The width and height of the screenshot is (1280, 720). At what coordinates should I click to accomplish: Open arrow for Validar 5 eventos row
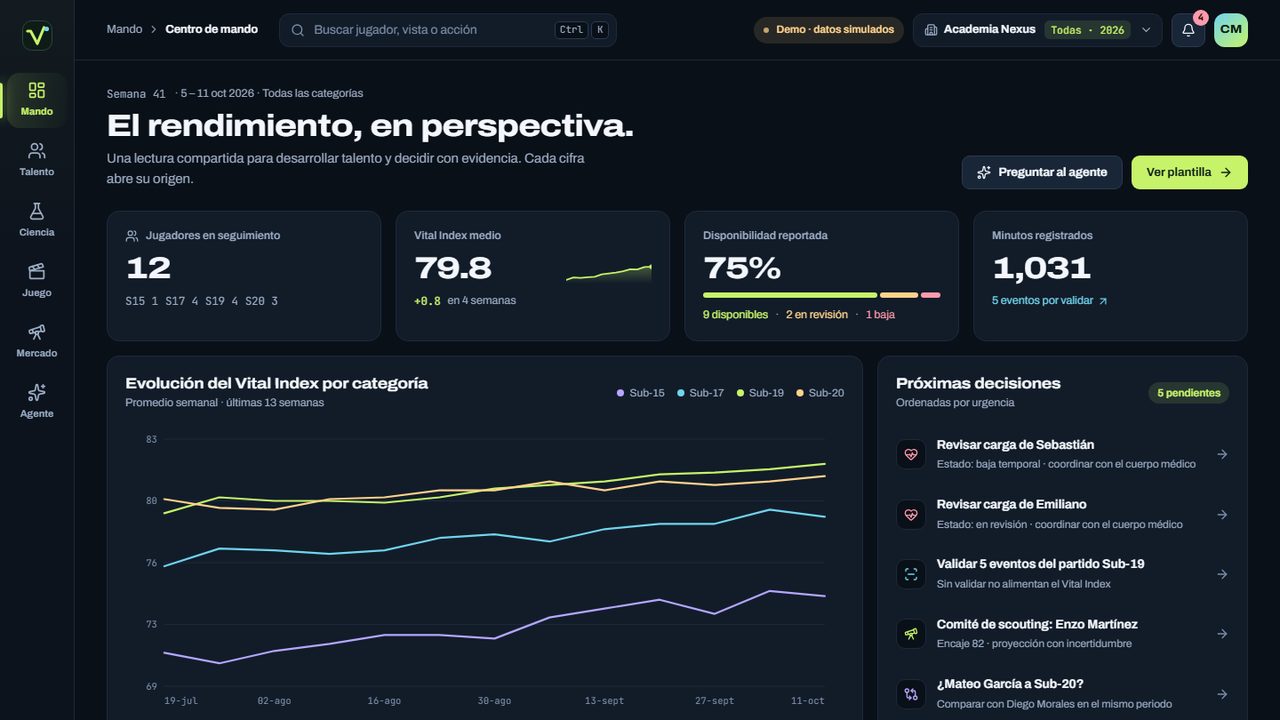click(x=1222, y=574)
